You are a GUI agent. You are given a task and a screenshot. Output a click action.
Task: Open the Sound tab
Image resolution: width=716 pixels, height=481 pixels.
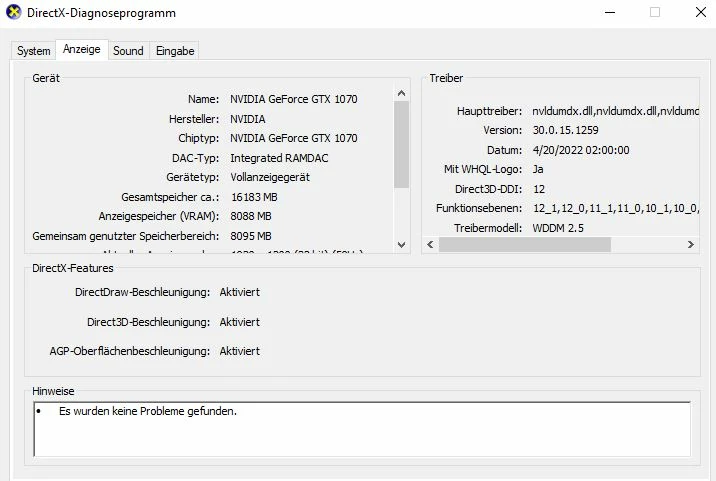coord(128,51)
